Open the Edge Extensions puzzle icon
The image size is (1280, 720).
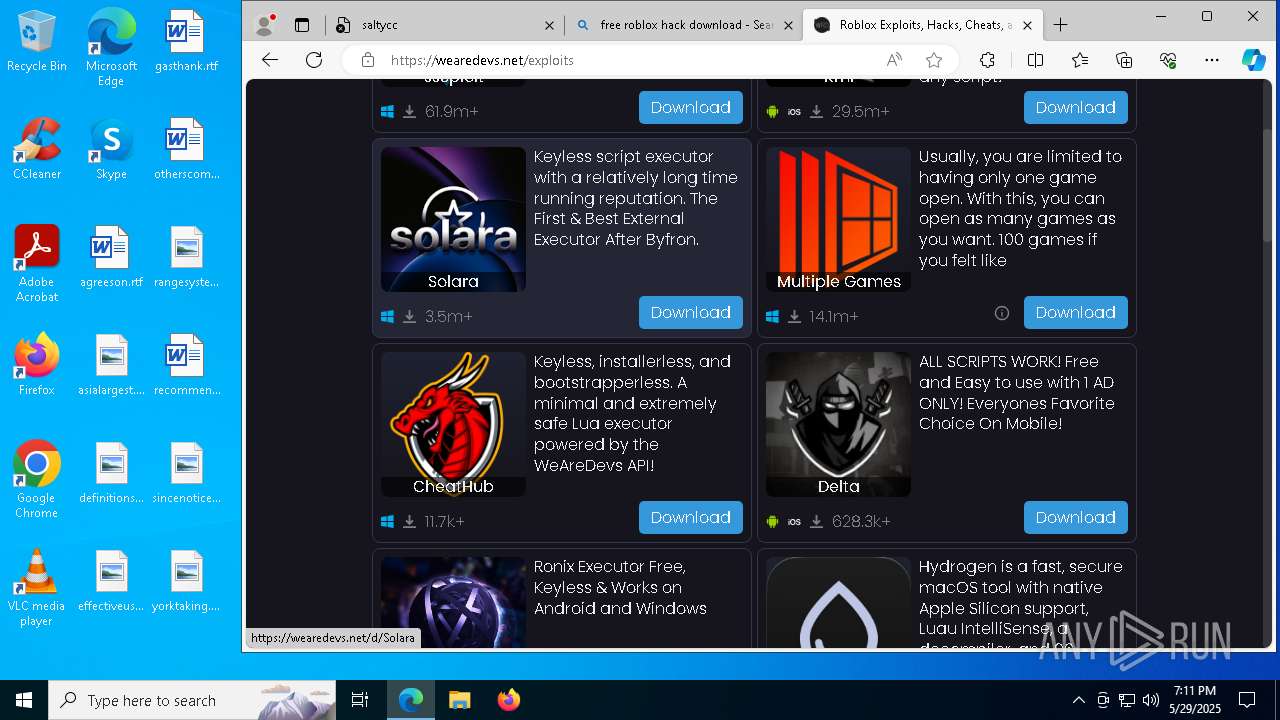[987, 60]
